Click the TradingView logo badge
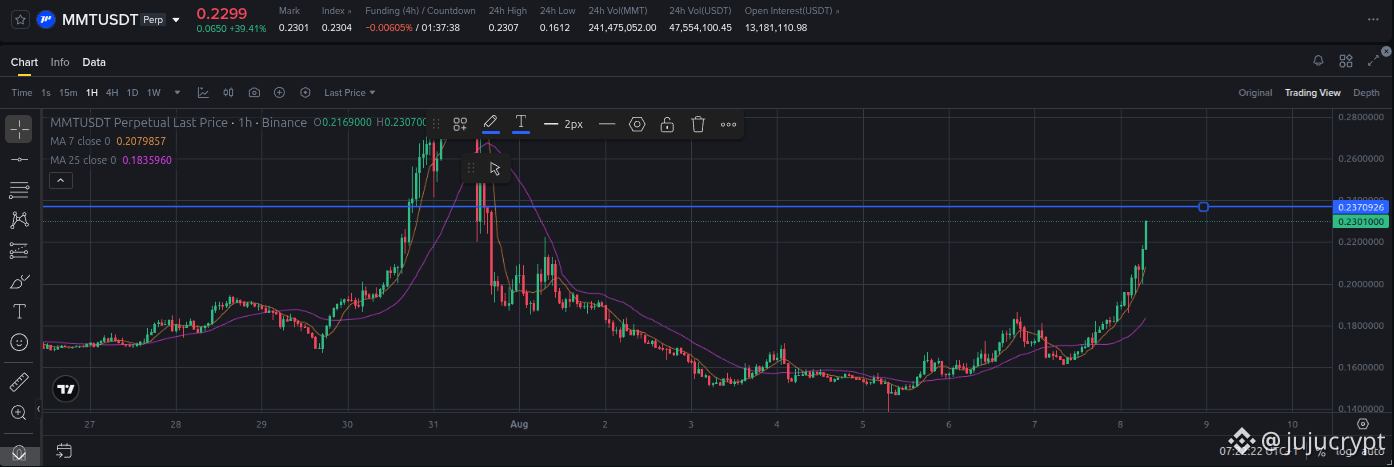Screen dimensions: 1394x467 65,390
